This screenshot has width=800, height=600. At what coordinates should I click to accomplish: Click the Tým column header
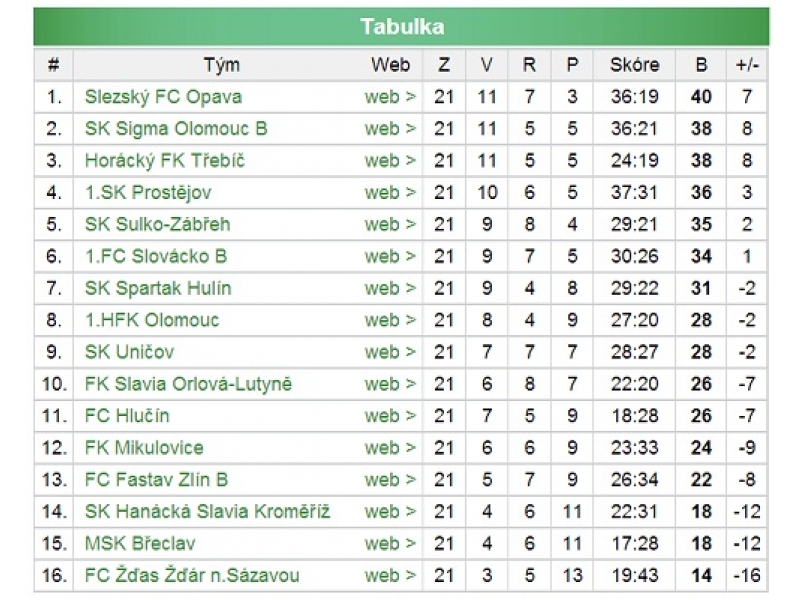point(221,65)
